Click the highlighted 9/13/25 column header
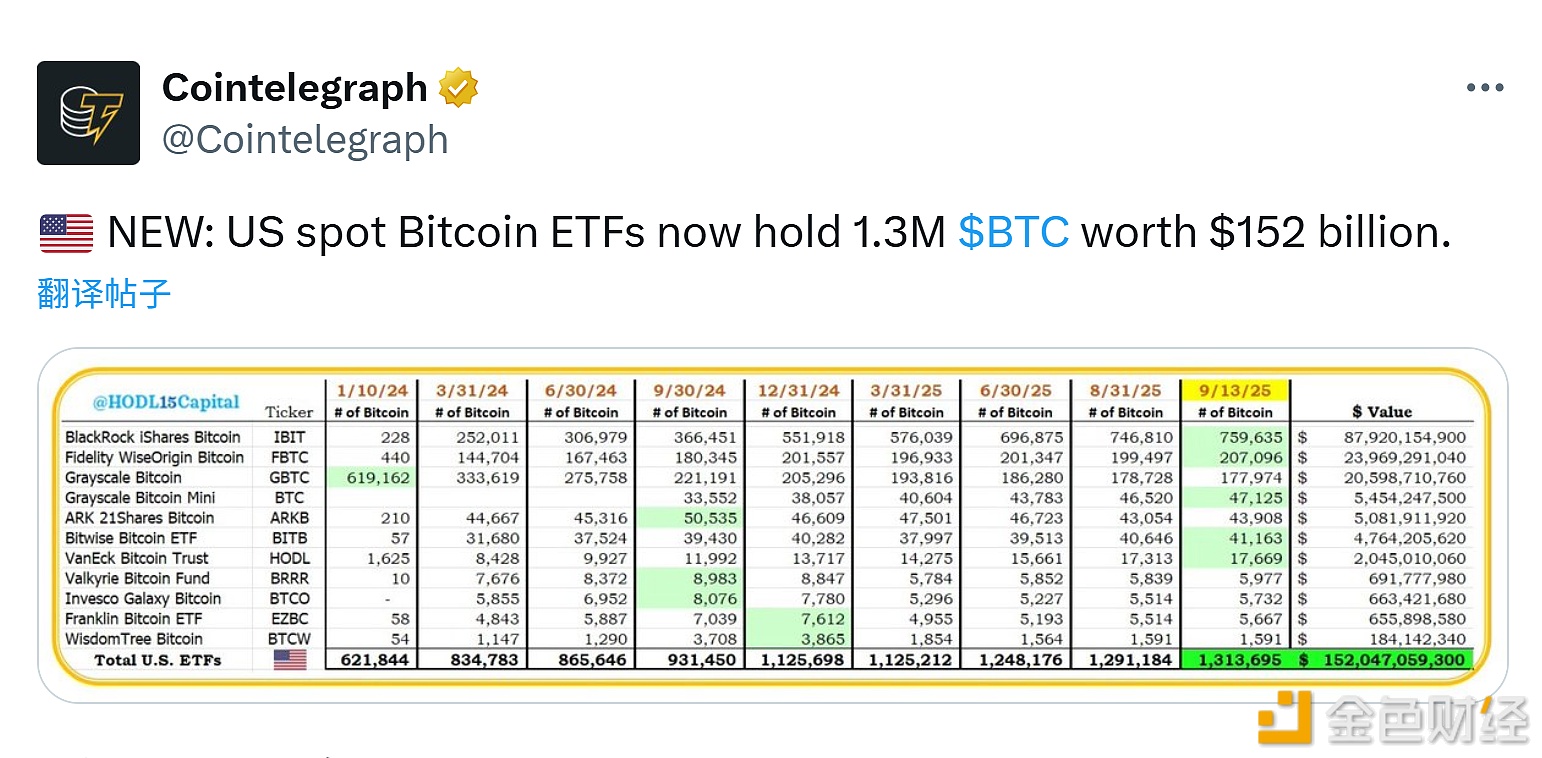Screen dimensions: 1542x758 click(1236, 391)
